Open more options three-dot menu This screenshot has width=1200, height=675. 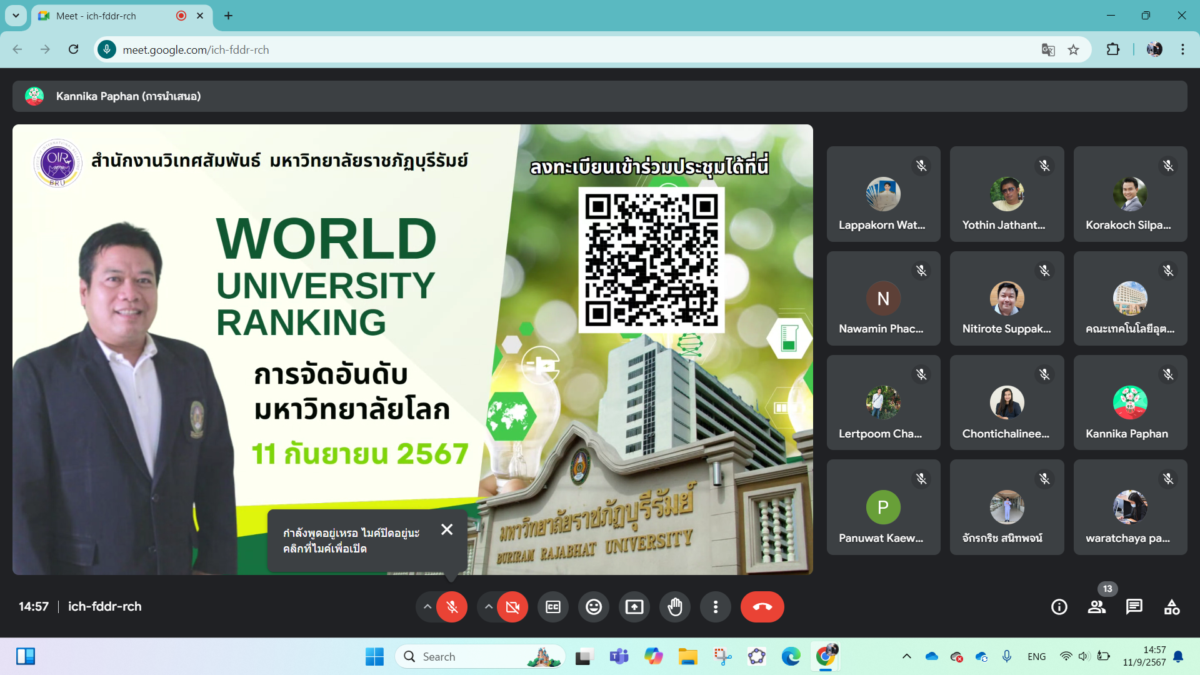[x=715, y=606]
